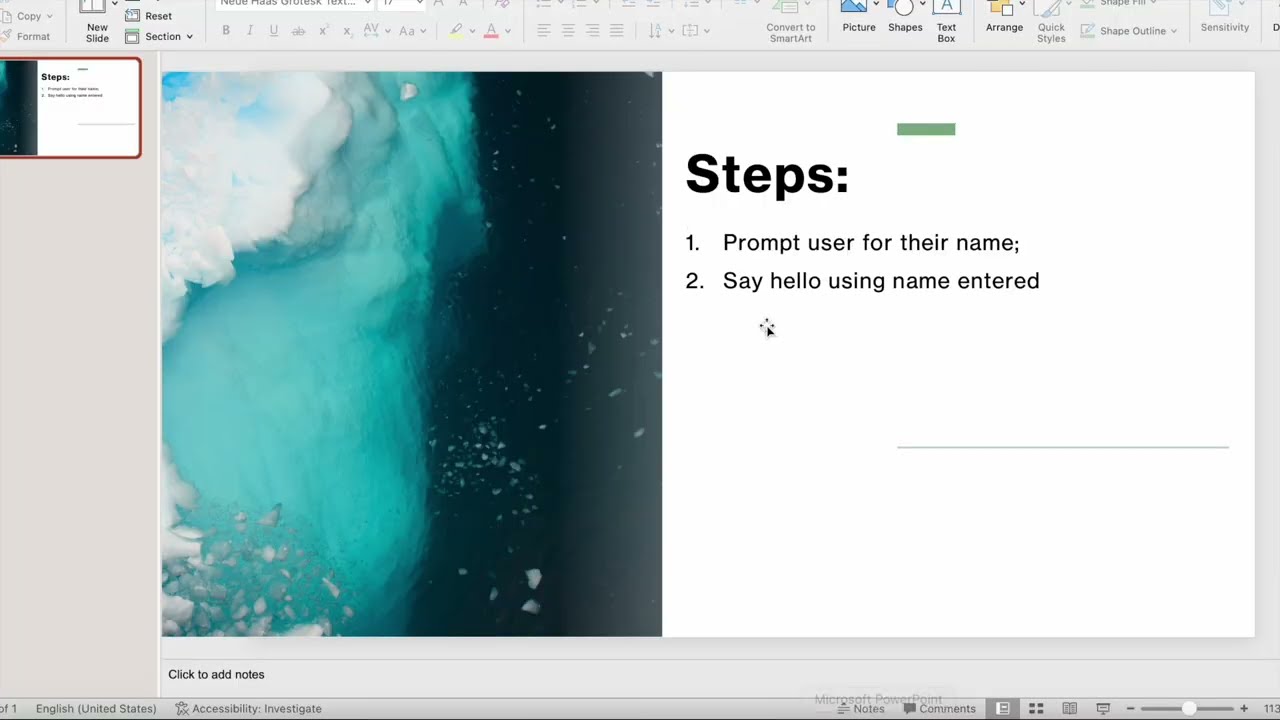Apply the text highlight color
The height and width of the screenshot is (720, 1280).
coord(456,31)
